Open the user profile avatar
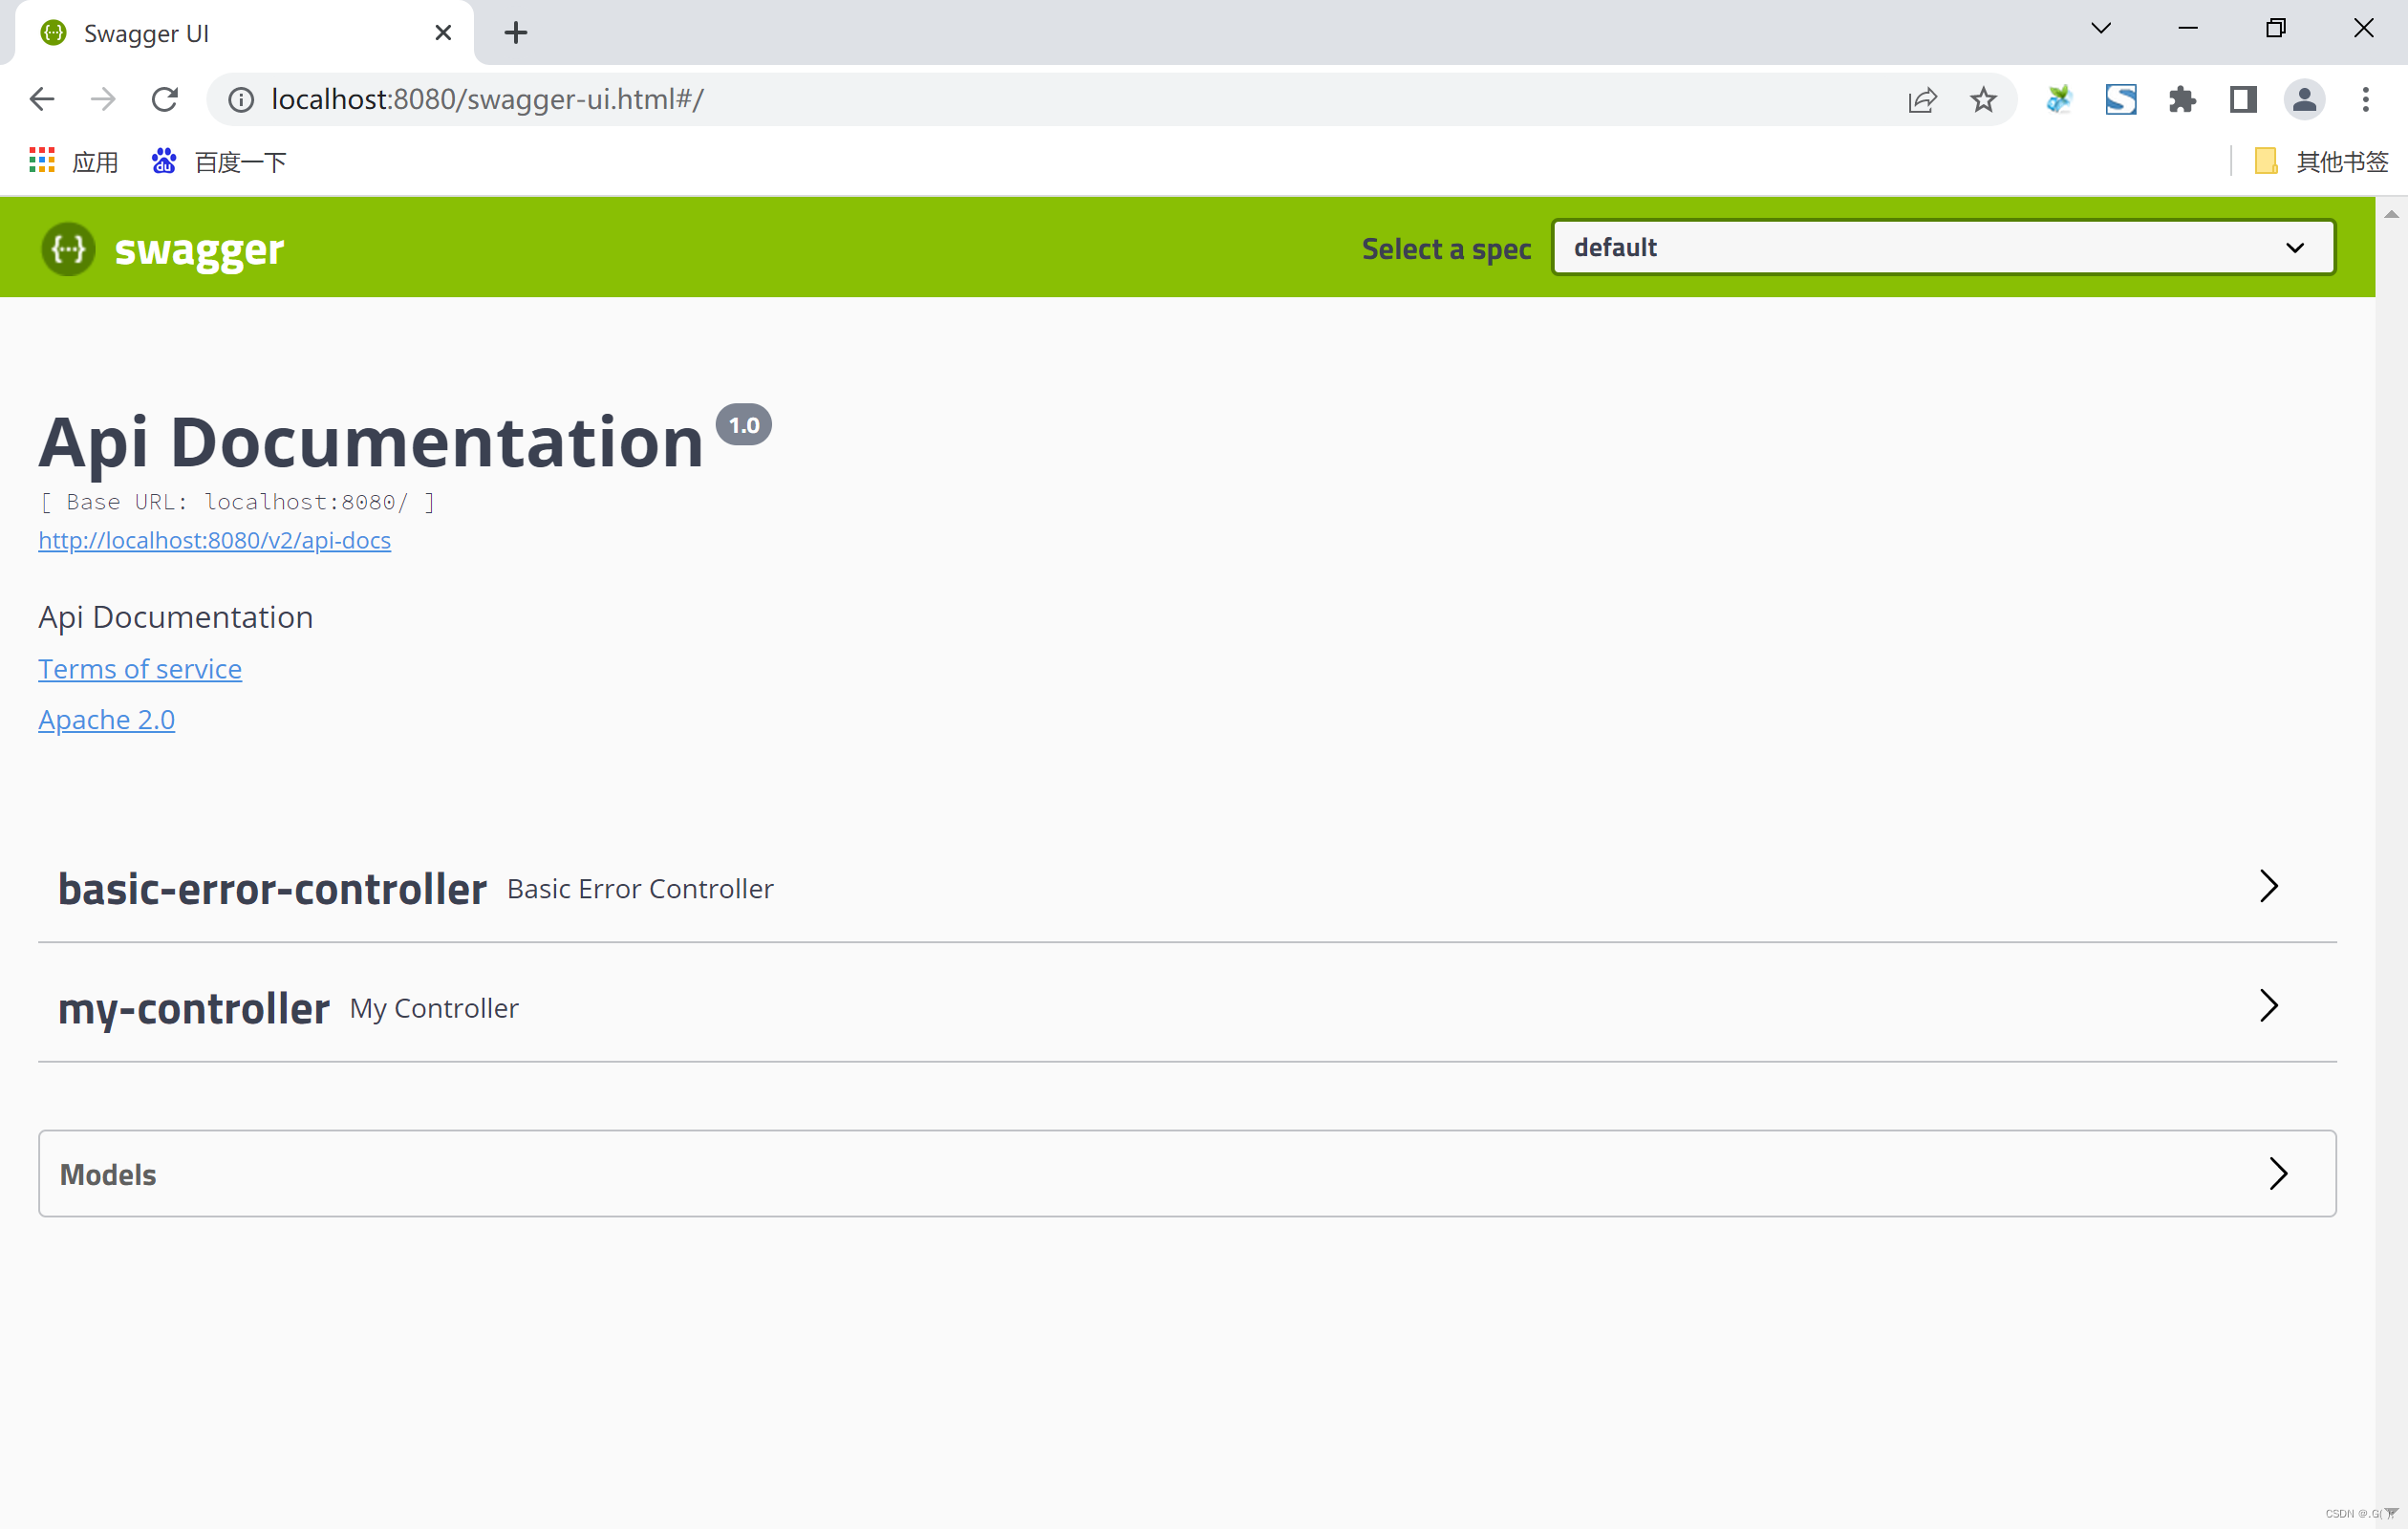 (x=2304, y=99)
